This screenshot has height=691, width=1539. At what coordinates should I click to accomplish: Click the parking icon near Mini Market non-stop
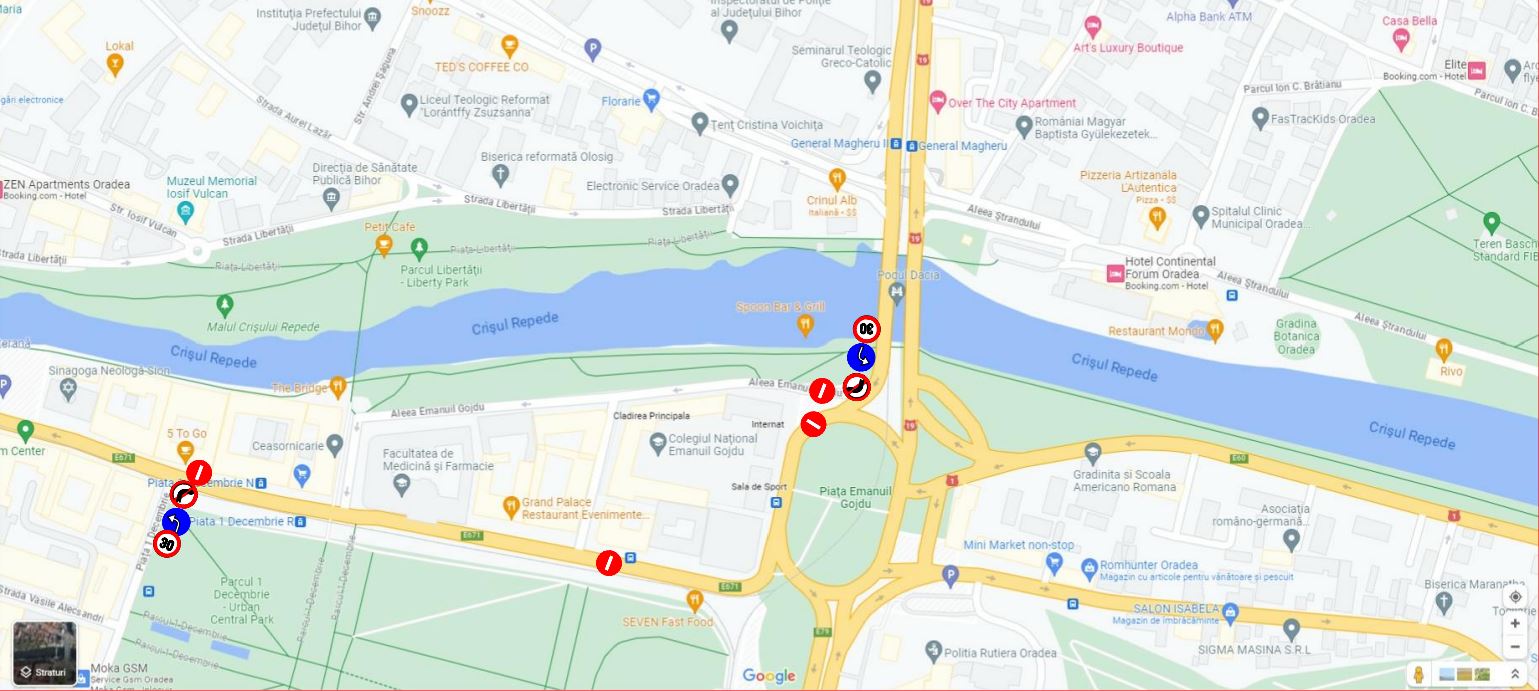pyautogui.click(x=950, y=575)
